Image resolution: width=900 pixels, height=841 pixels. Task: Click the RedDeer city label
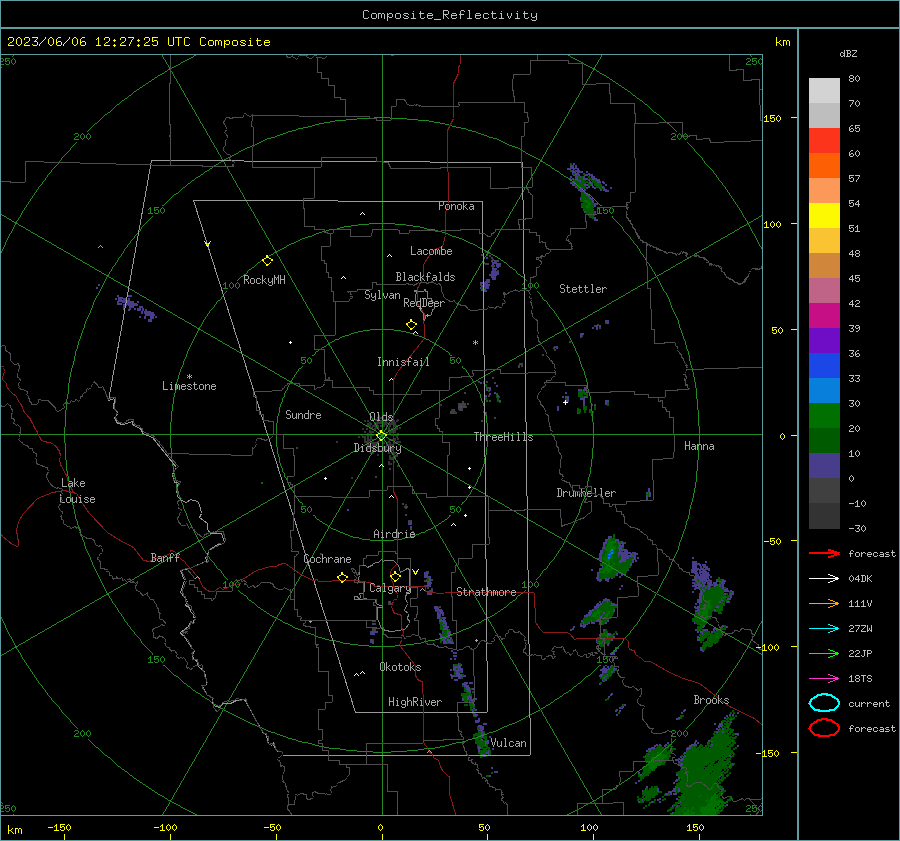pyautogui.click(x=424, y=303)
